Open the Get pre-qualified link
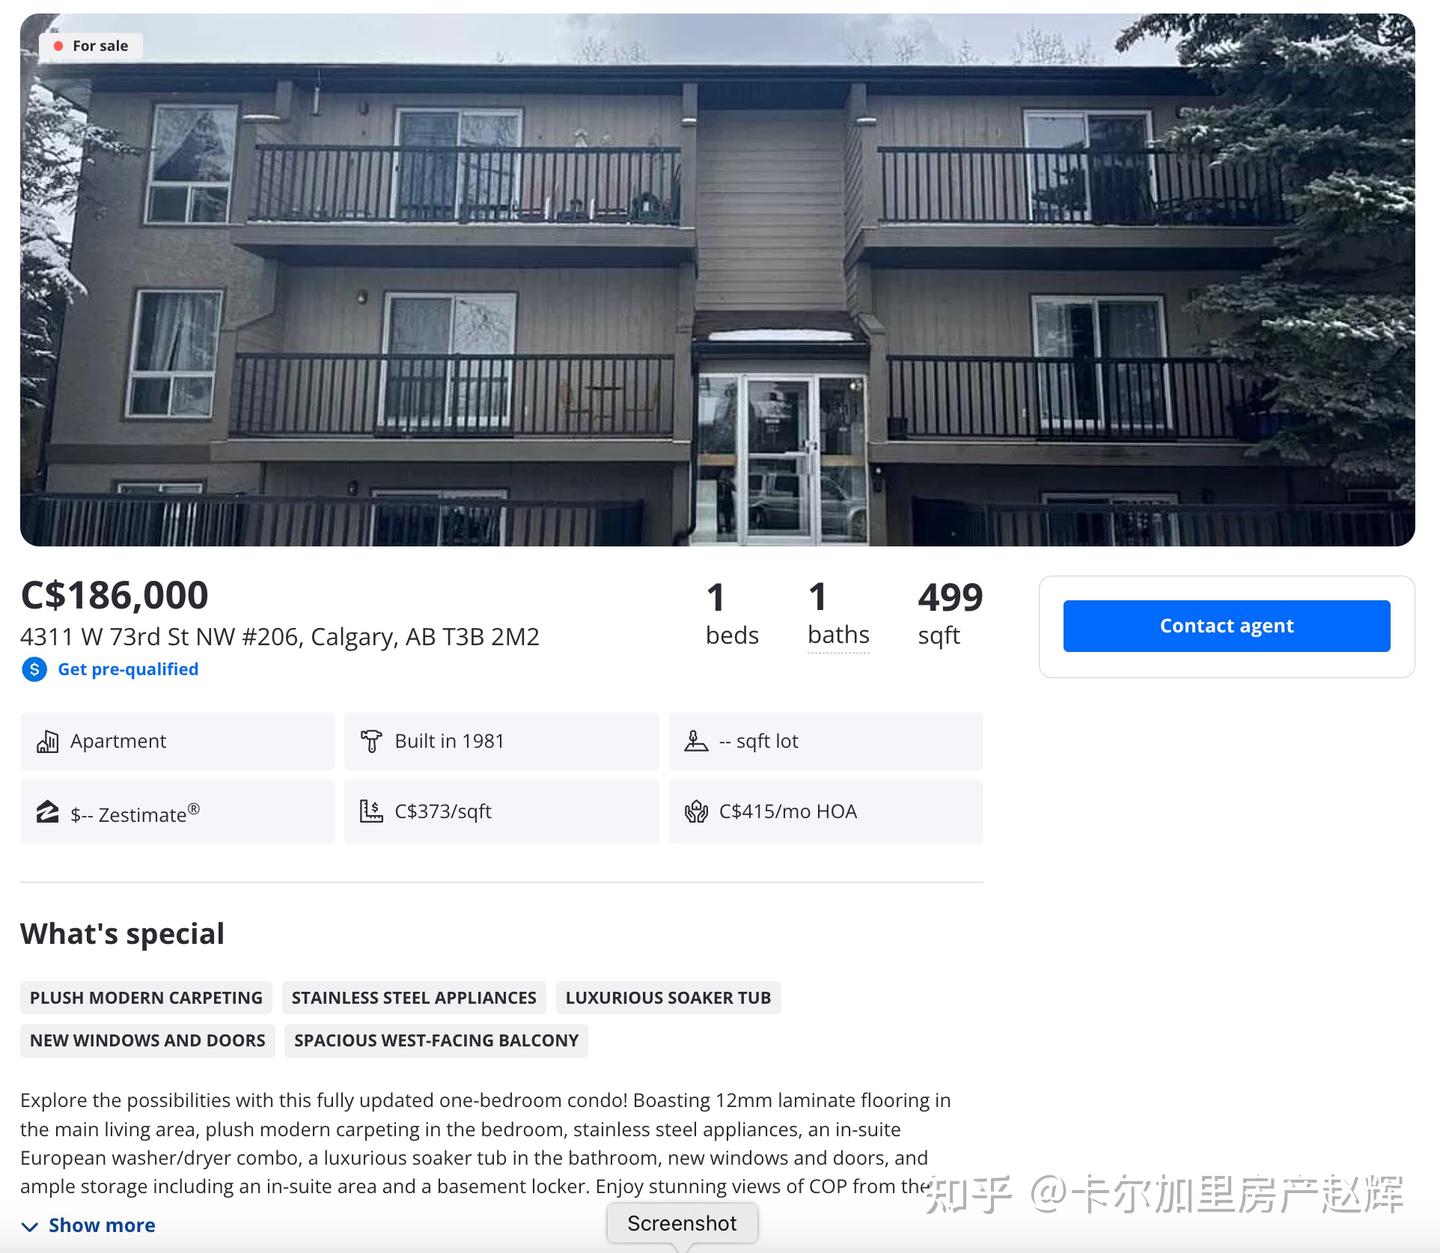This screenshot has width=1440, height=1253. point(128,669)
